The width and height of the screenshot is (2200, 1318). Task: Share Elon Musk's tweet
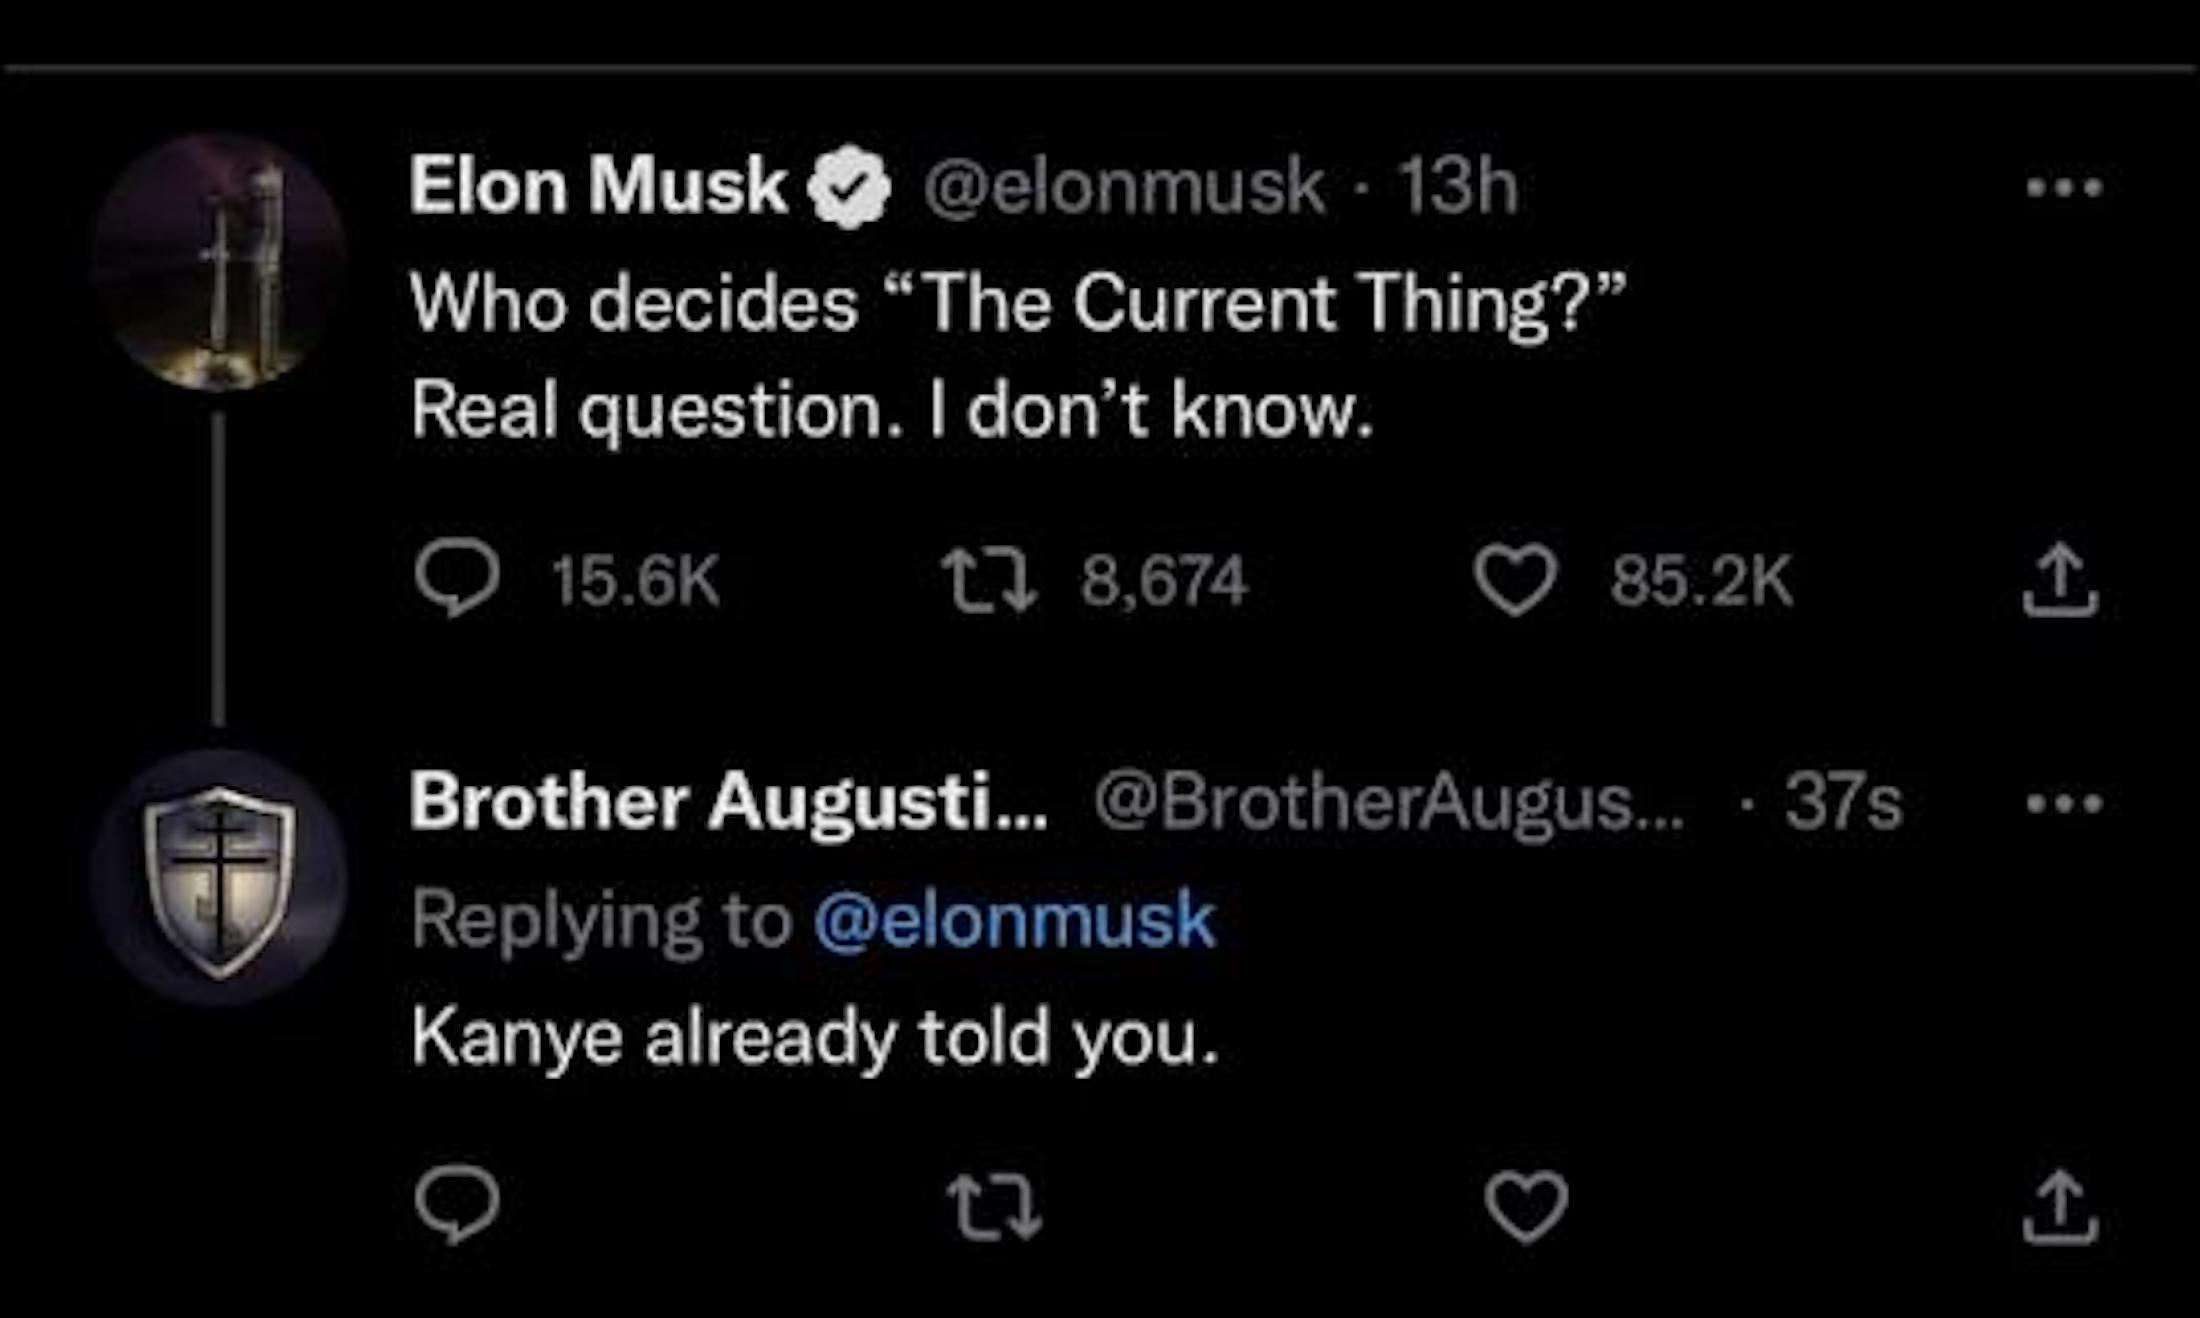pyautogui.click(x=2060, y=579)
